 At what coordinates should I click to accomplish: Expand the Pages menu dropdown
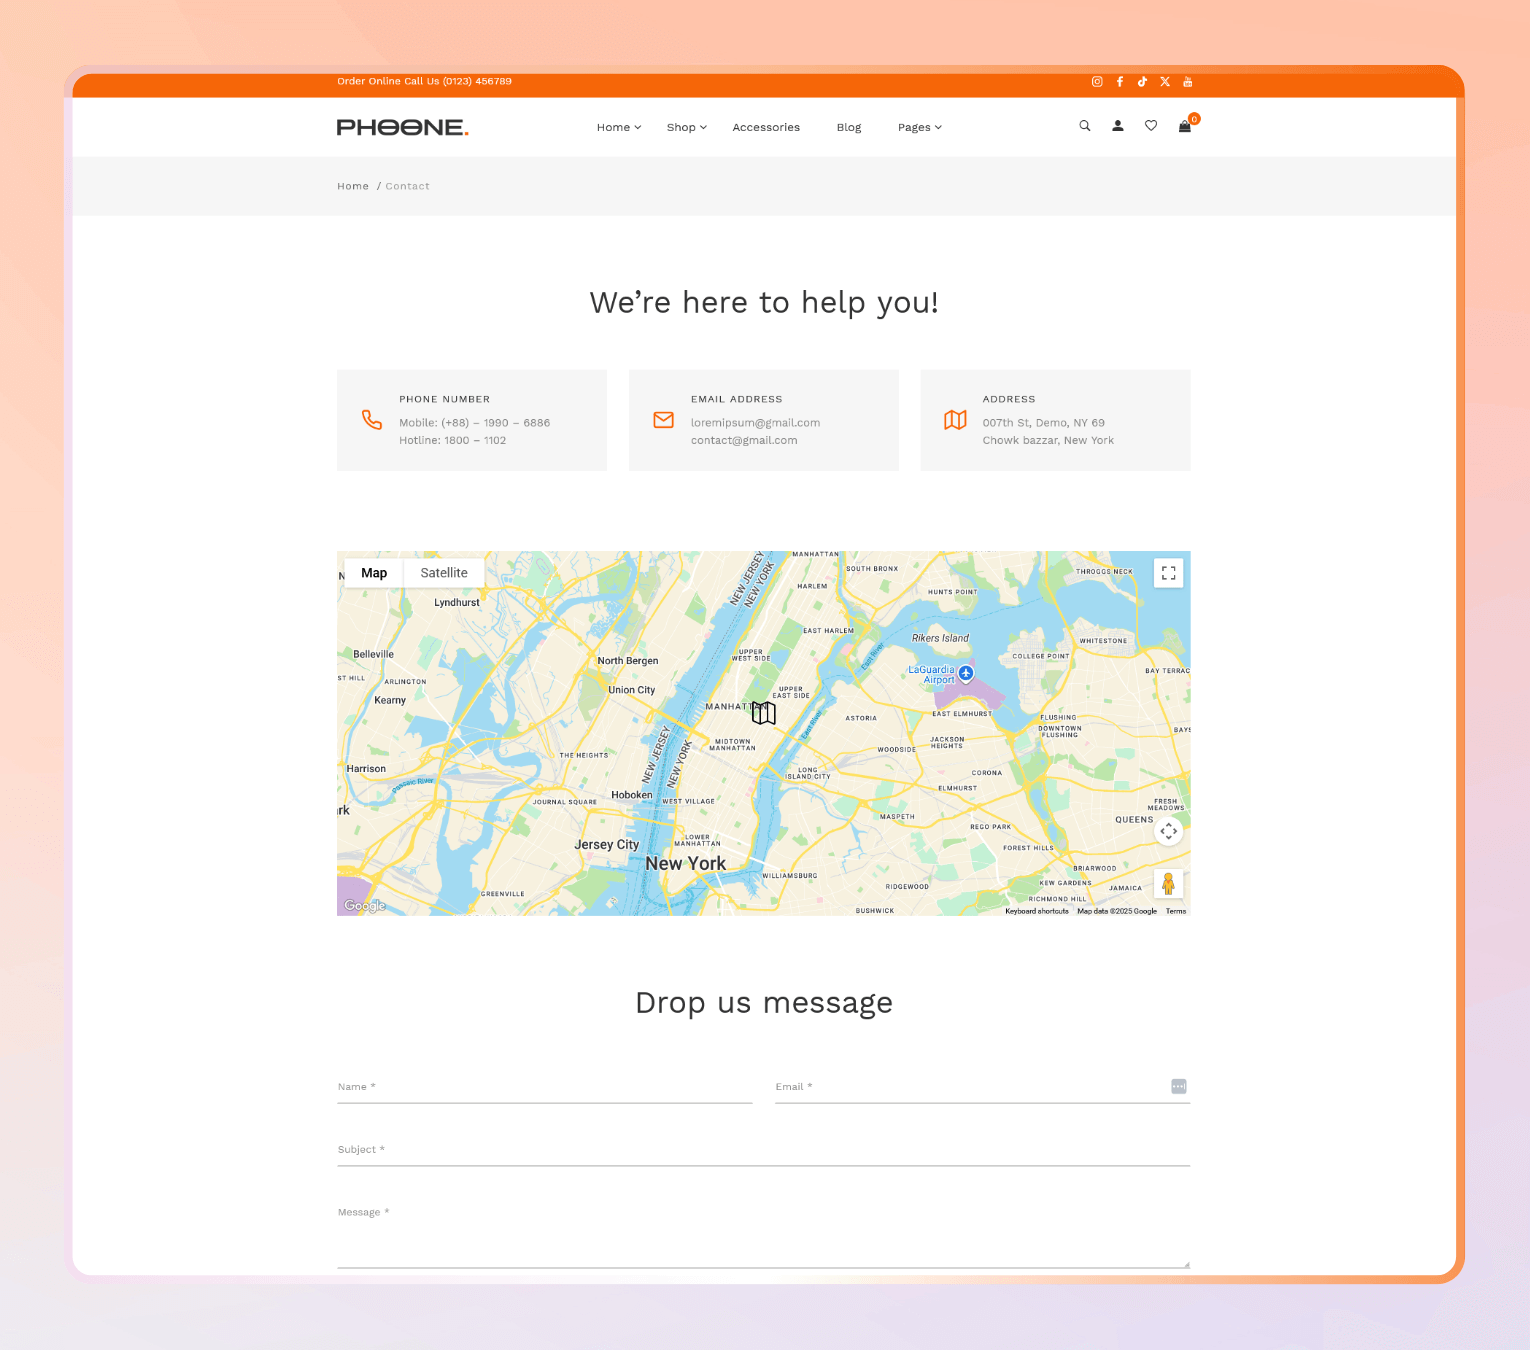[920, 127]
